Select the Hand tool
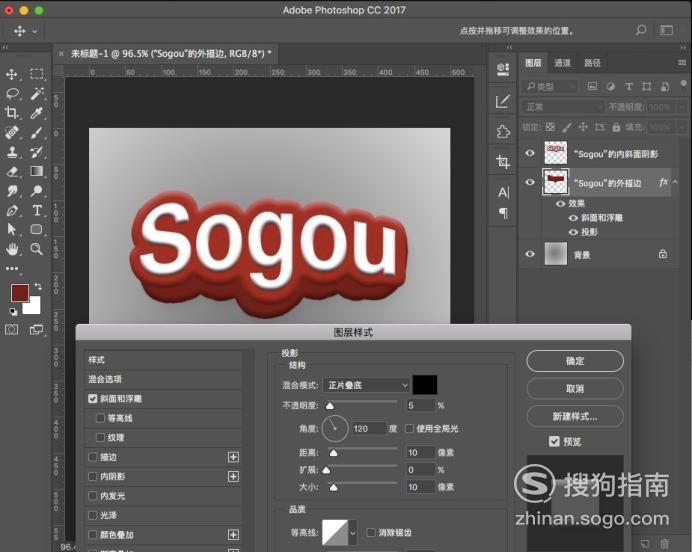 coord(12,249)
